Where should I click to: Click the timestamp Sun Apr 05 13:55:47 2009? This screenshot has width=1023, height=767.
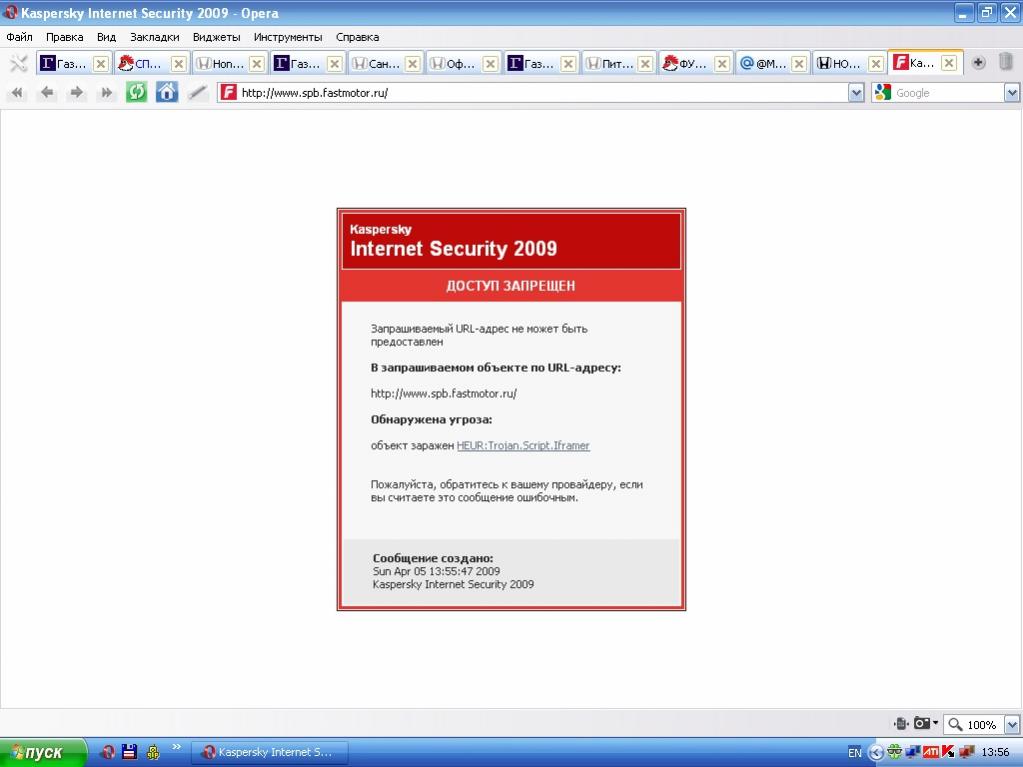point(436,571)
